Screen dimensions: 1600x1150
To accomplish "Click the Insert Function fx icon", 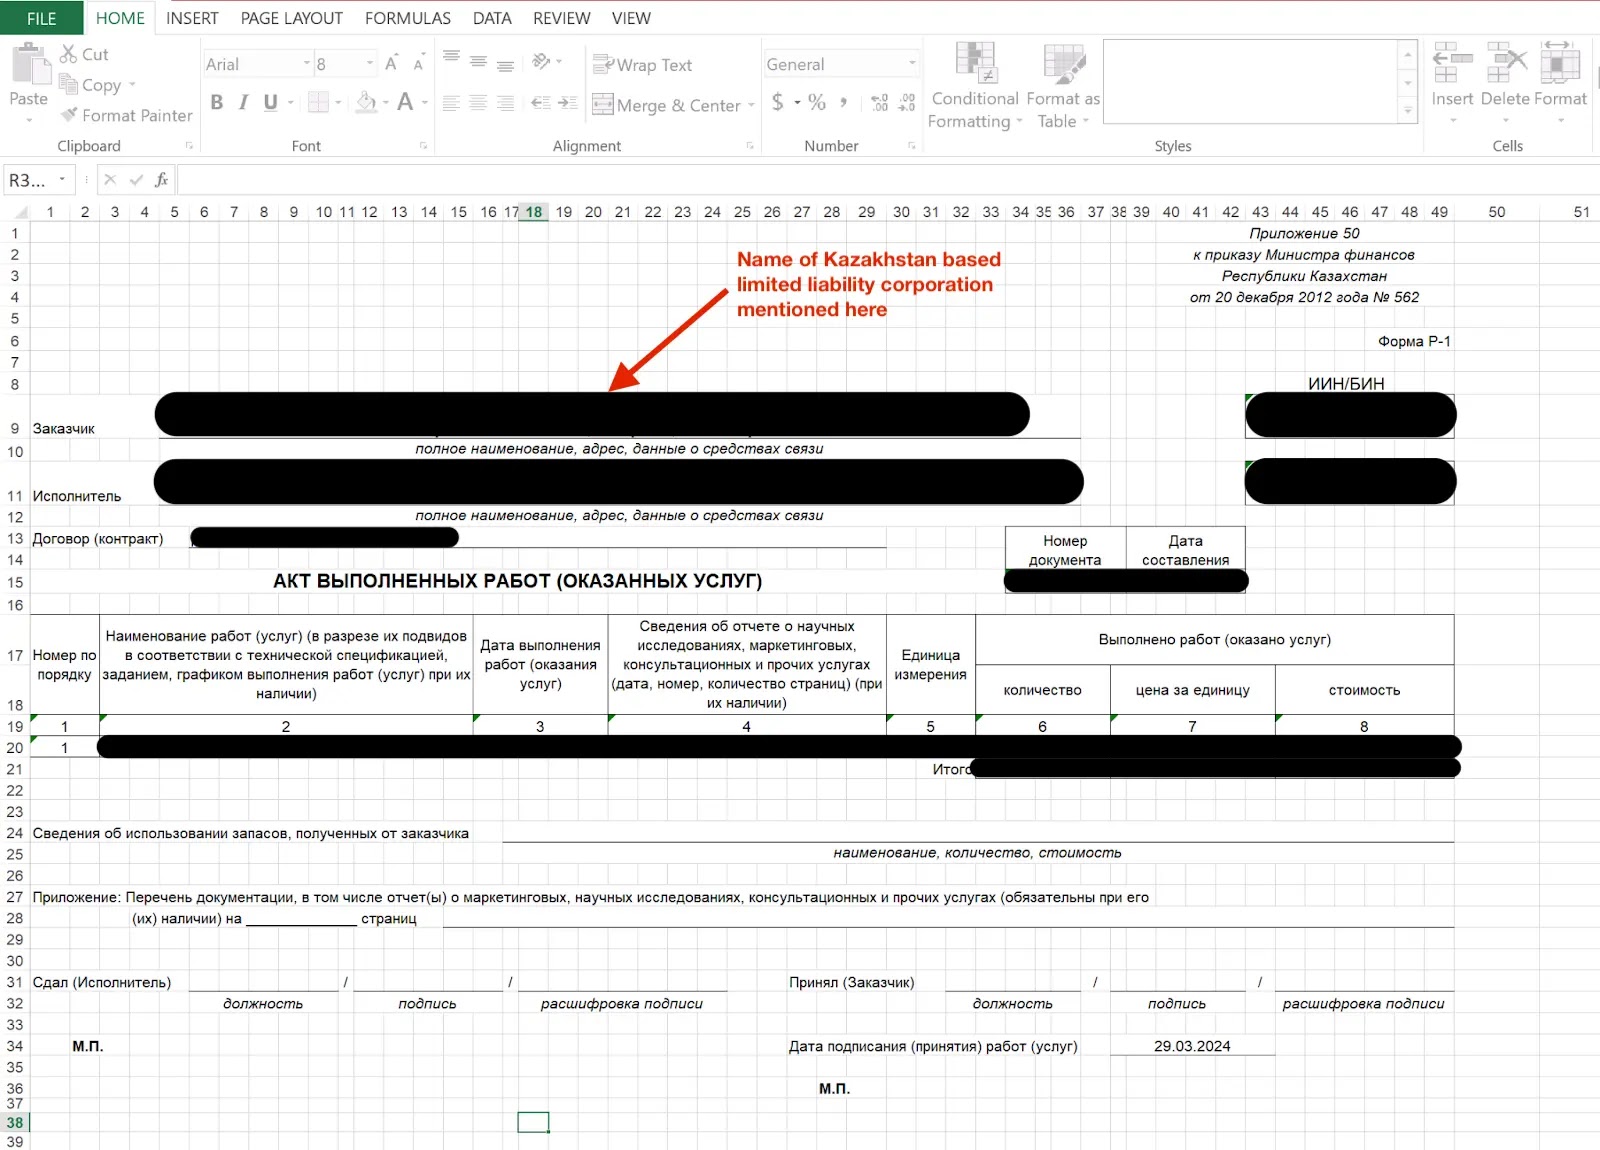I will (x=162, y=180).
